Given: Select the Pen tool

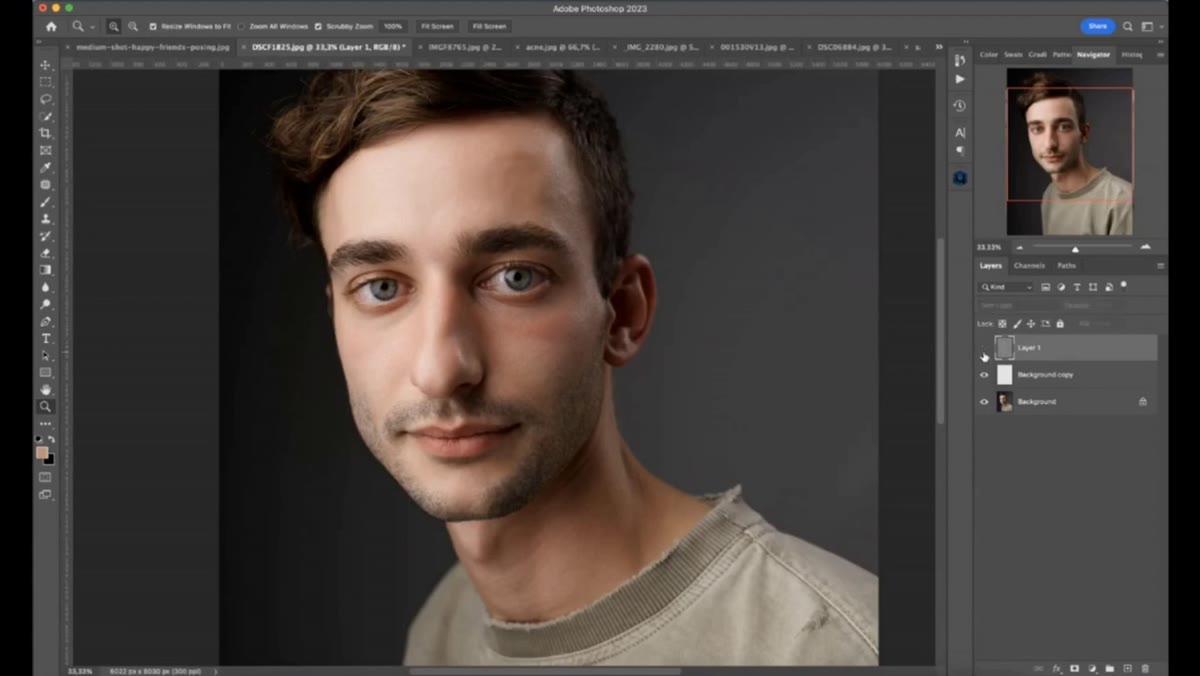Looking at the screenshot, I should pos(45,321).
